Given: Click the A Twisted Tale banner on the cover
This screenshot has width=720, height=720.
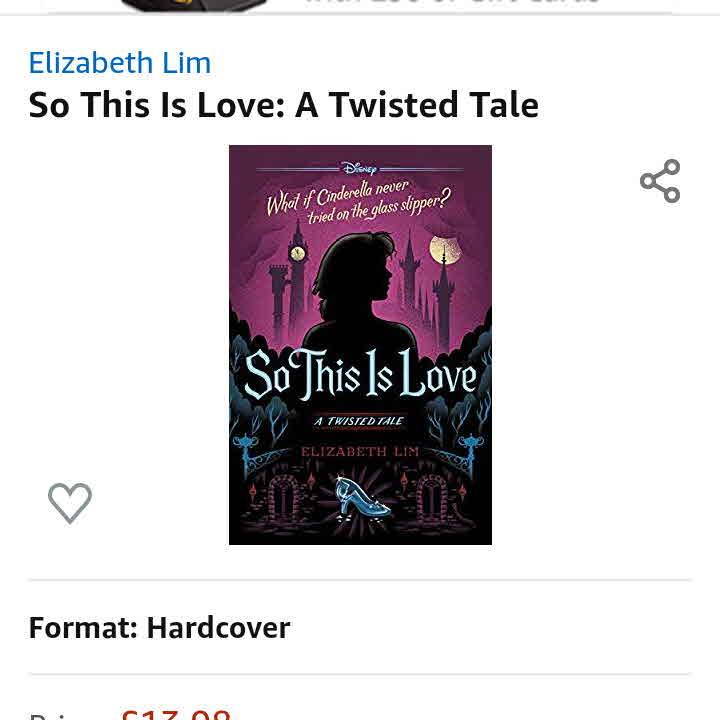Looking at the screenshot, I should click(360, 422).
